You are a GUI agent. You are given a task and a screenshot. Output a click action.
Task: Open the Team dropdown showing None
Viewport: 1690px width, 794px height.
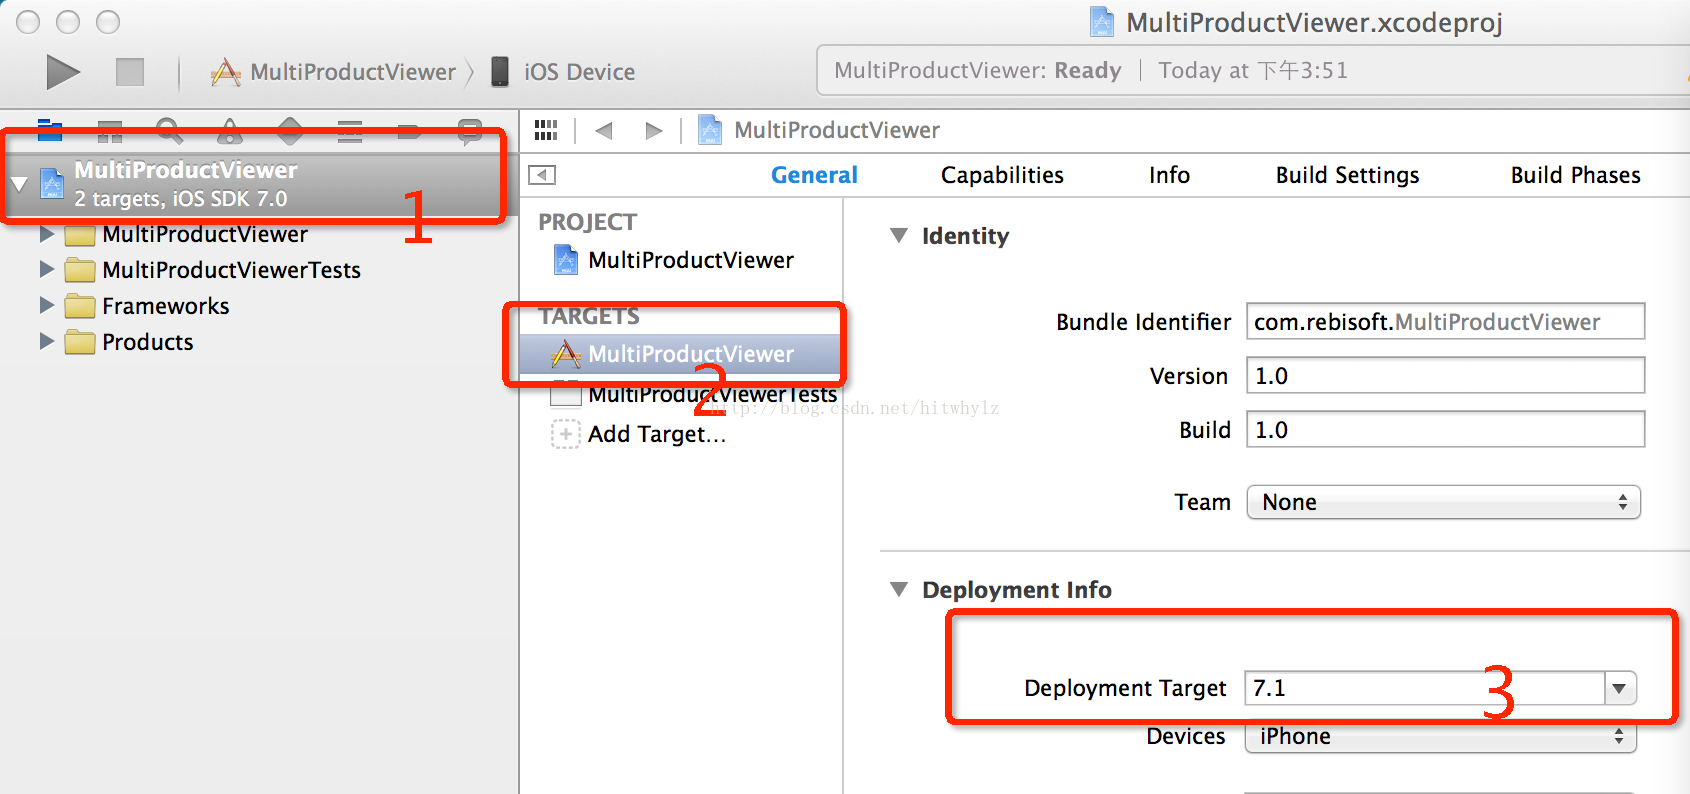click(x=1444, y=502)
